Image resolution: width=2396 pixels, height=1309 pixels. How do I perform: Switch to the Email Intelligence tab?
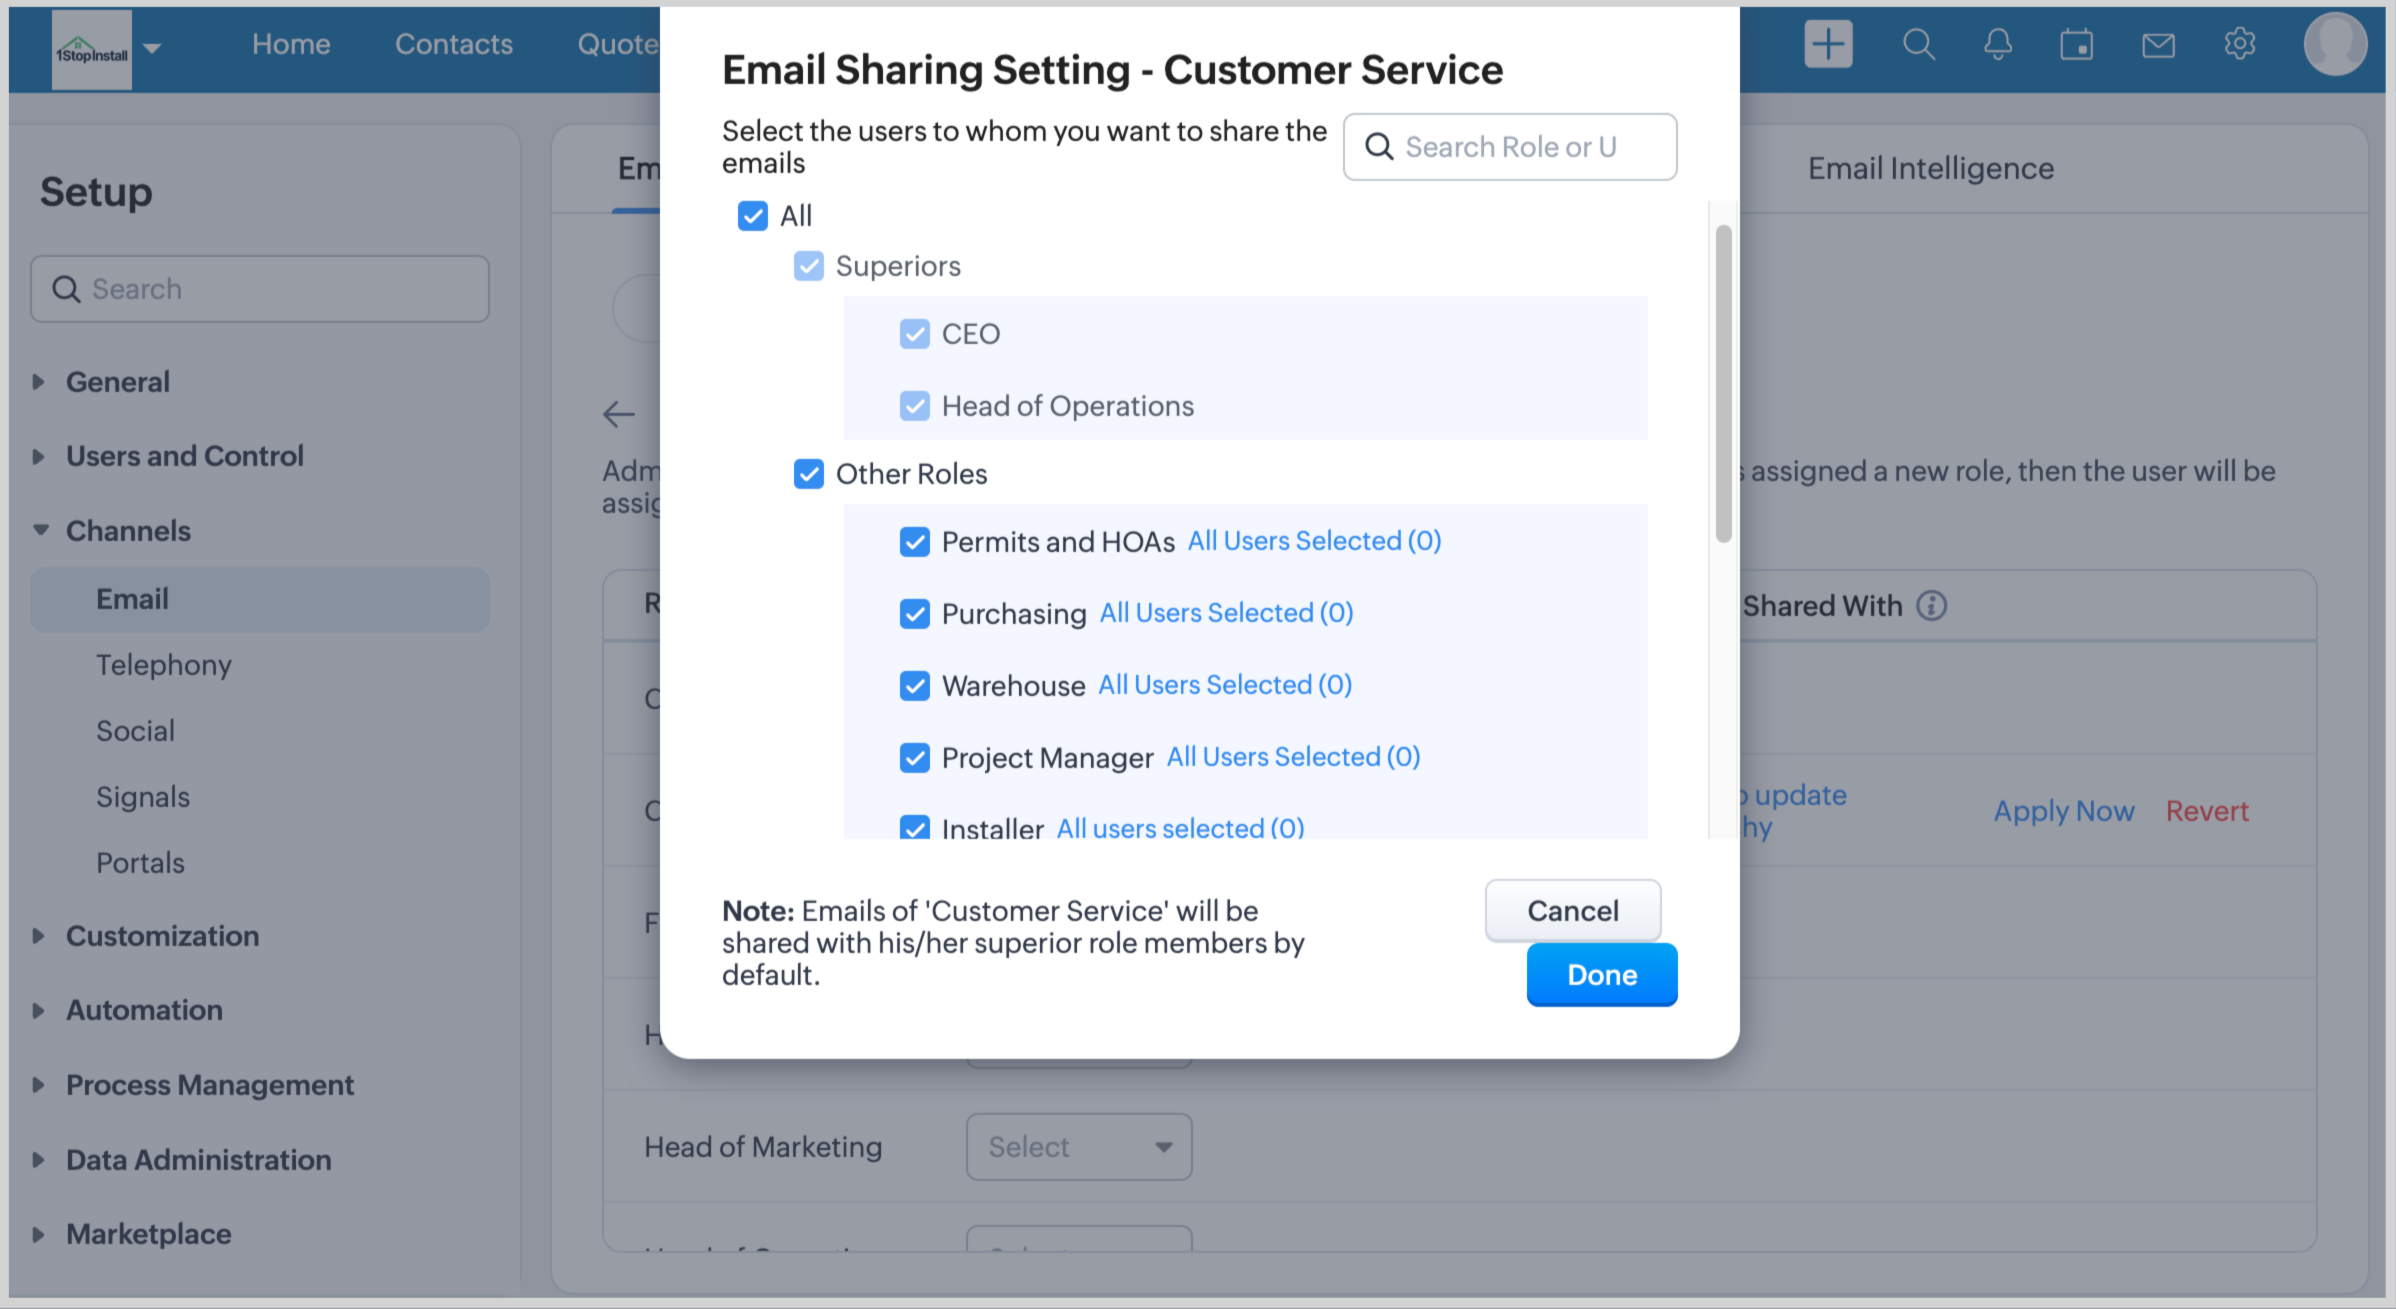point(1930,168)
